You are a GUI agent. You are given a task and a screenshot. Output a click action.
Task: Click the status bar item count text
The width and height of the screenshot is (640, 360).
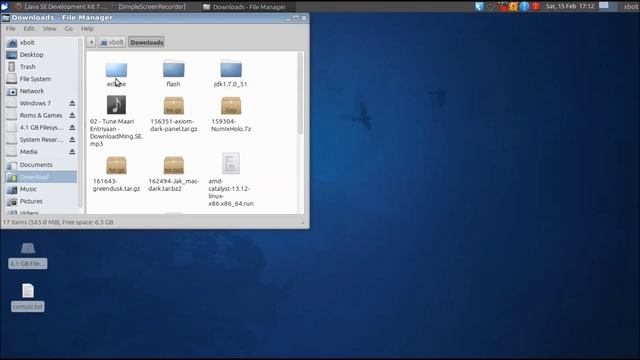[x=58, y=222]
